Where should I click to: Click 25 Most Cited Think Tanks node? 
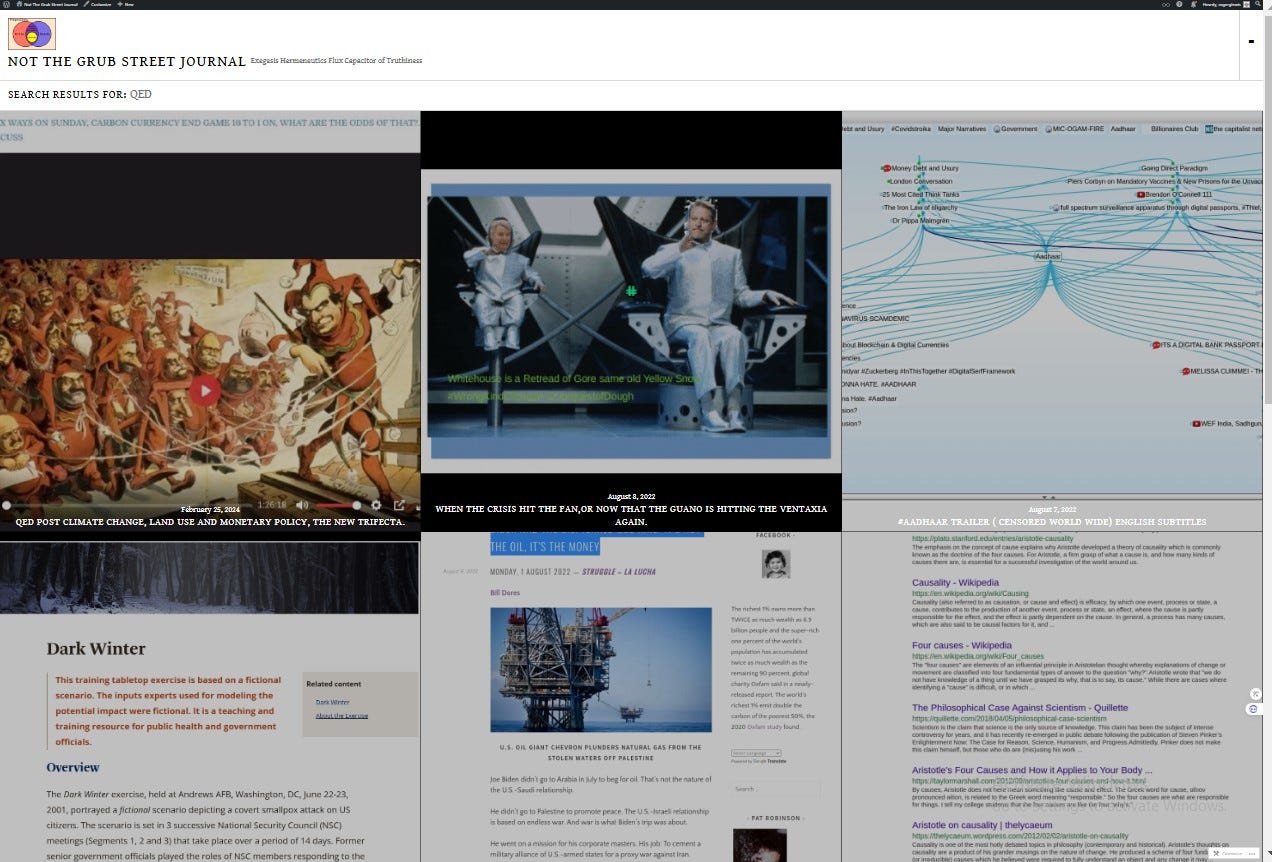click(921, 194)
